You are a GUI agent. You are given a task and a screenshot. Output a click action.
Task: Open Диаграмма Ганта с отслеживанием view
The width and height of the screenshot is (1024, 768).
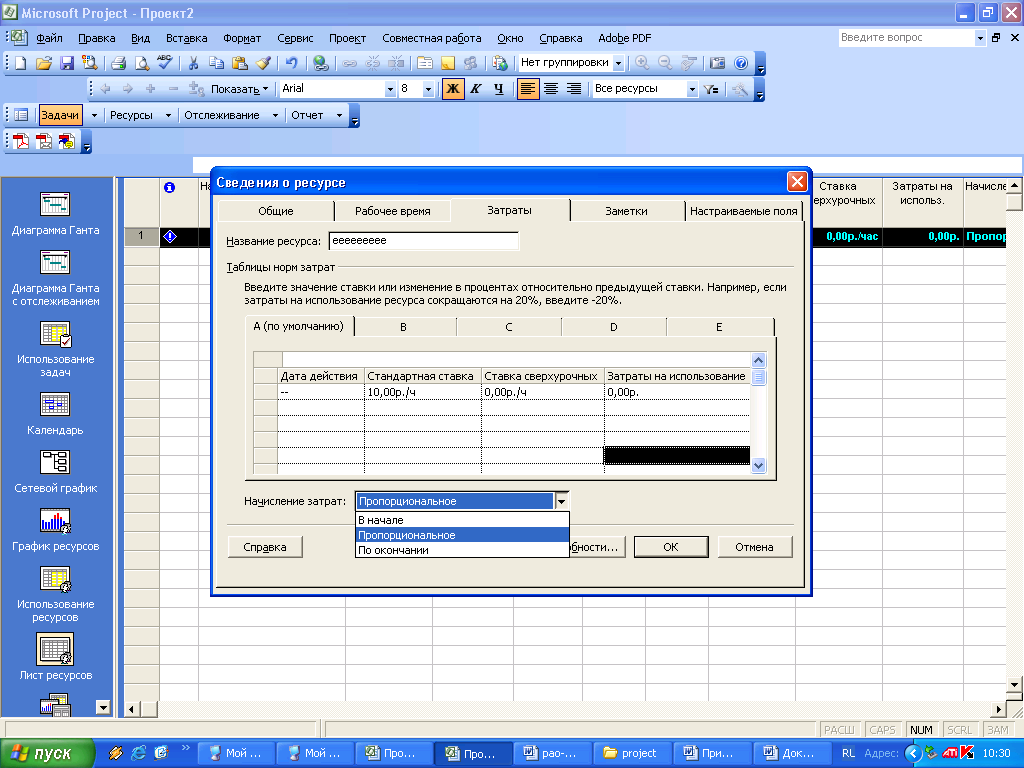pos(55,263)
